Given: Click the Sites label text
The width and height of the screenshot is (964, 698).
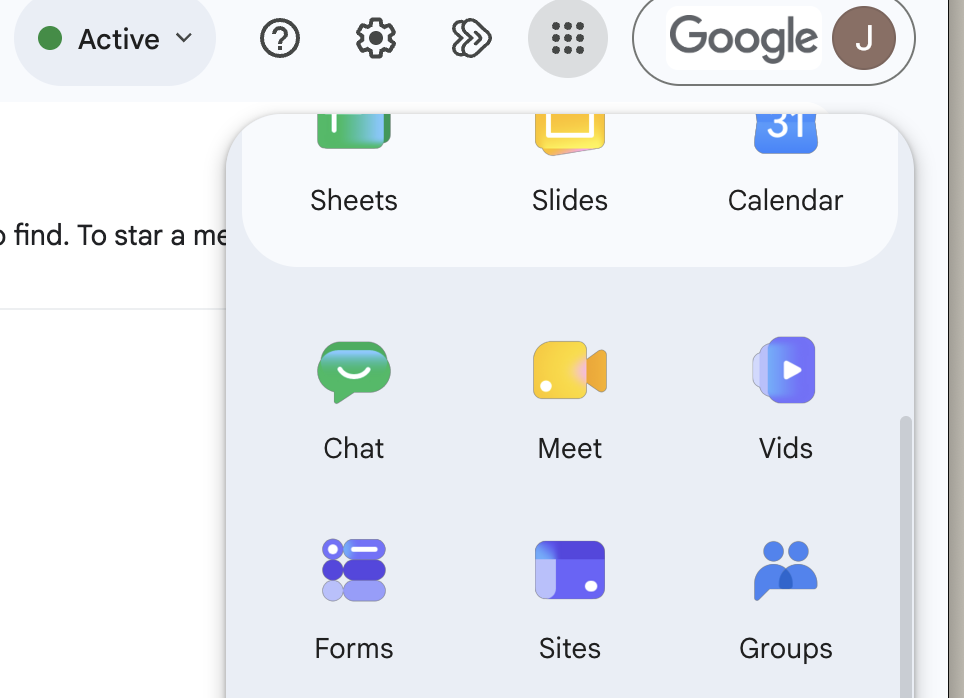Looking at the screenshot, I should pos(570,648).
